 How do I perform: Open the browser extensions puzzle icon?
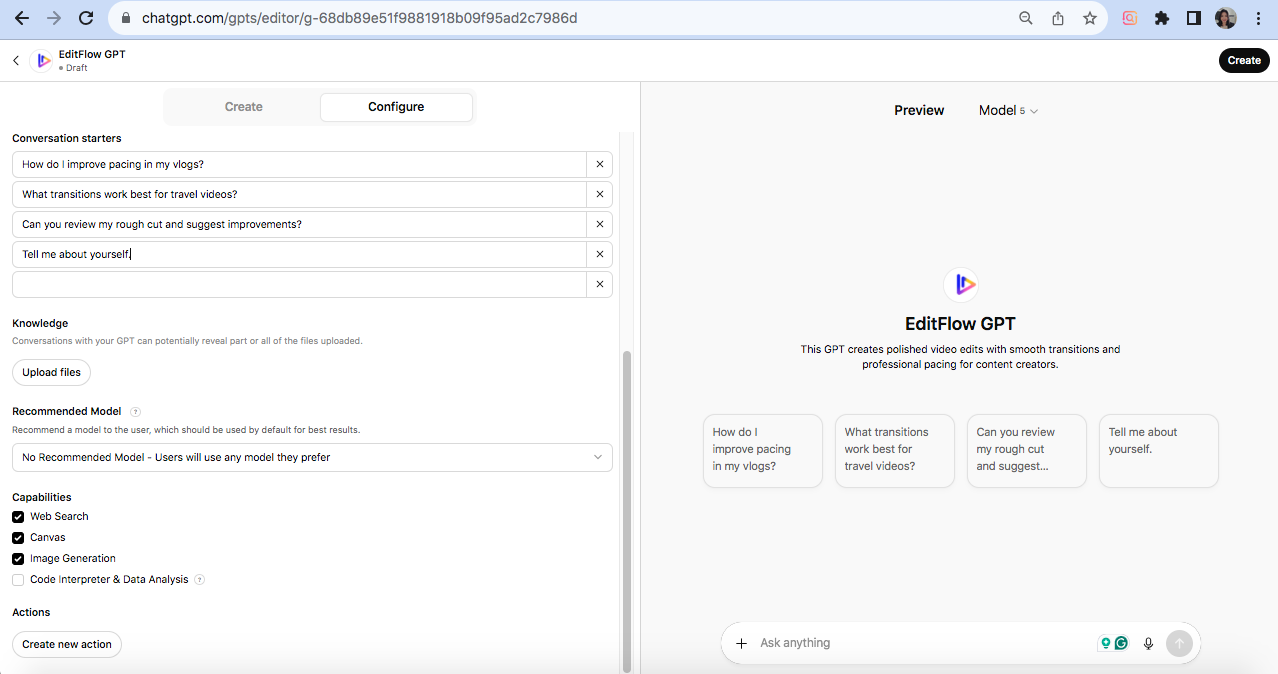pyautogui.click(x=1161, y=18)
